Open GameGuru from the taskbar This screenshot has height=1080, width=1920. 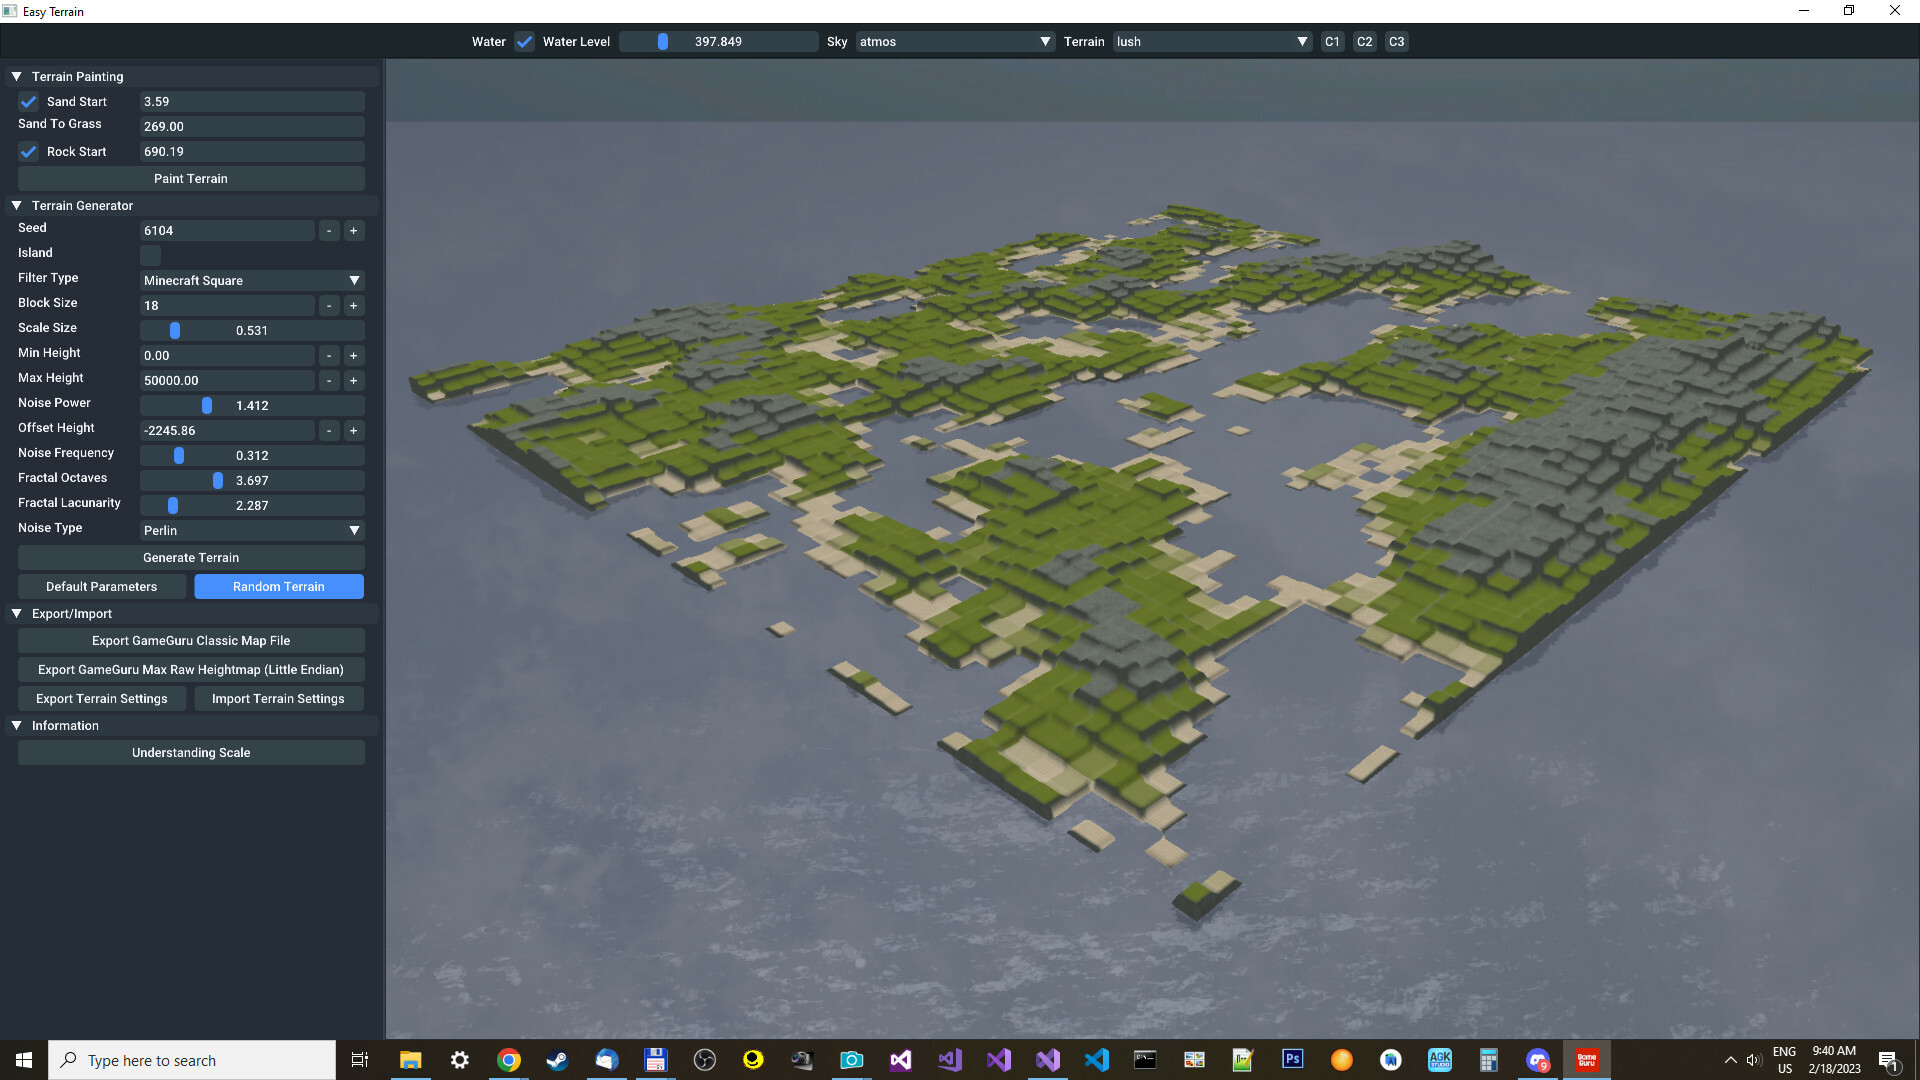click(x=1586, y=1059)
